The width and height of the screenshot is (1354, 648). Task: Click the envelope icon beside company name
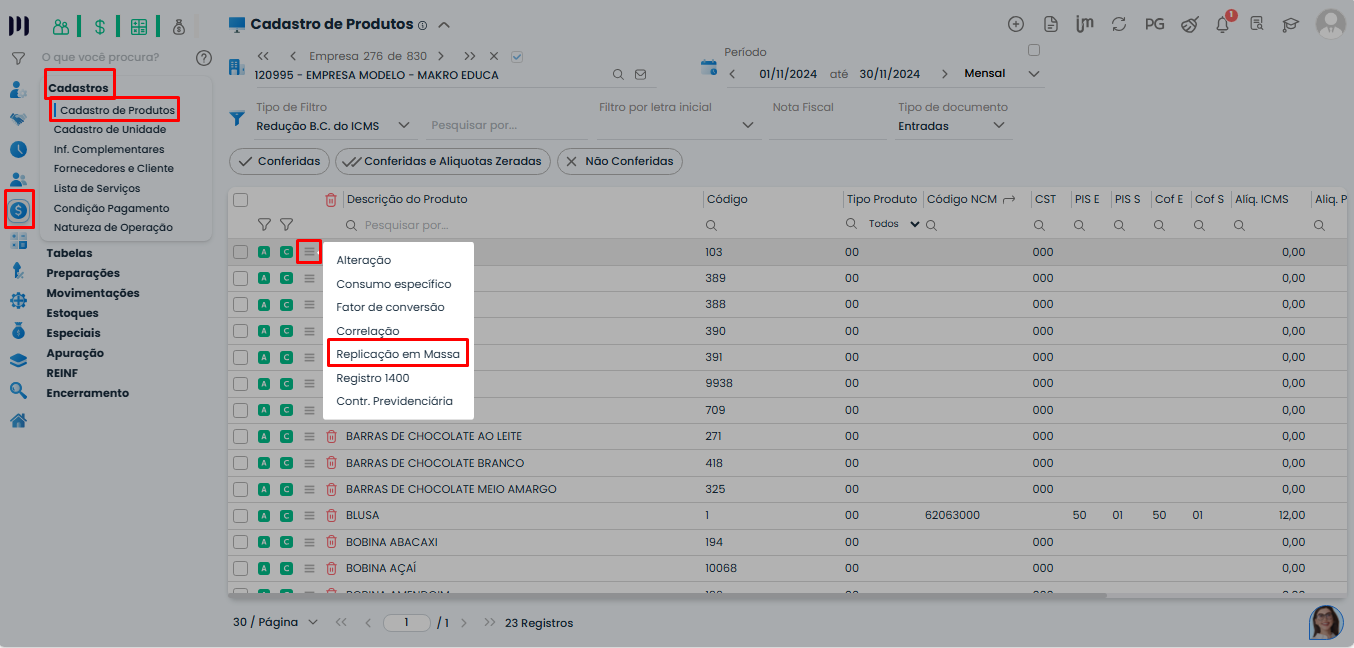click(641, 74)
